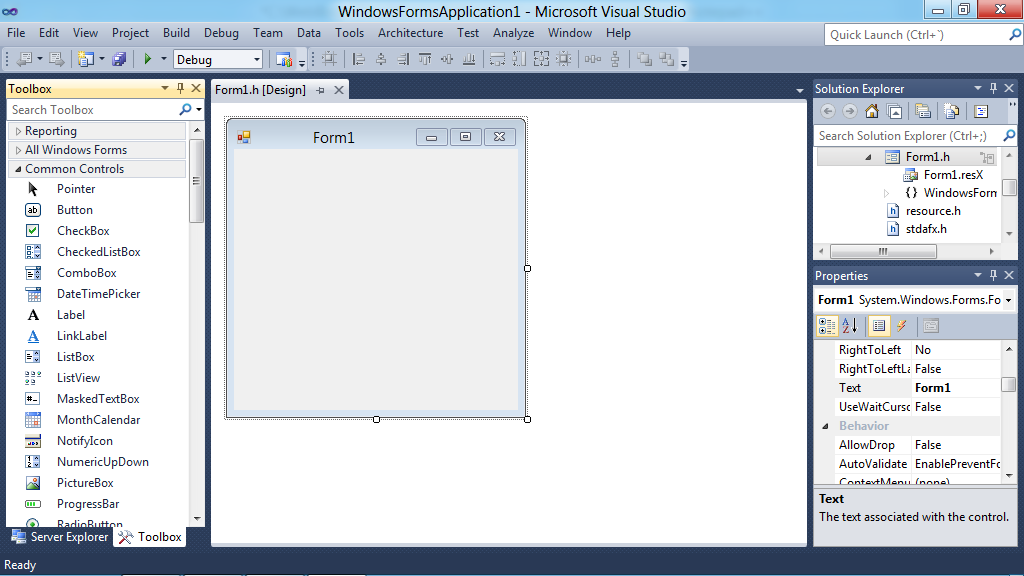Click the Home icon in Solution Explorer
Viewport: 1024px width, 576px height.
pos(872,111)
